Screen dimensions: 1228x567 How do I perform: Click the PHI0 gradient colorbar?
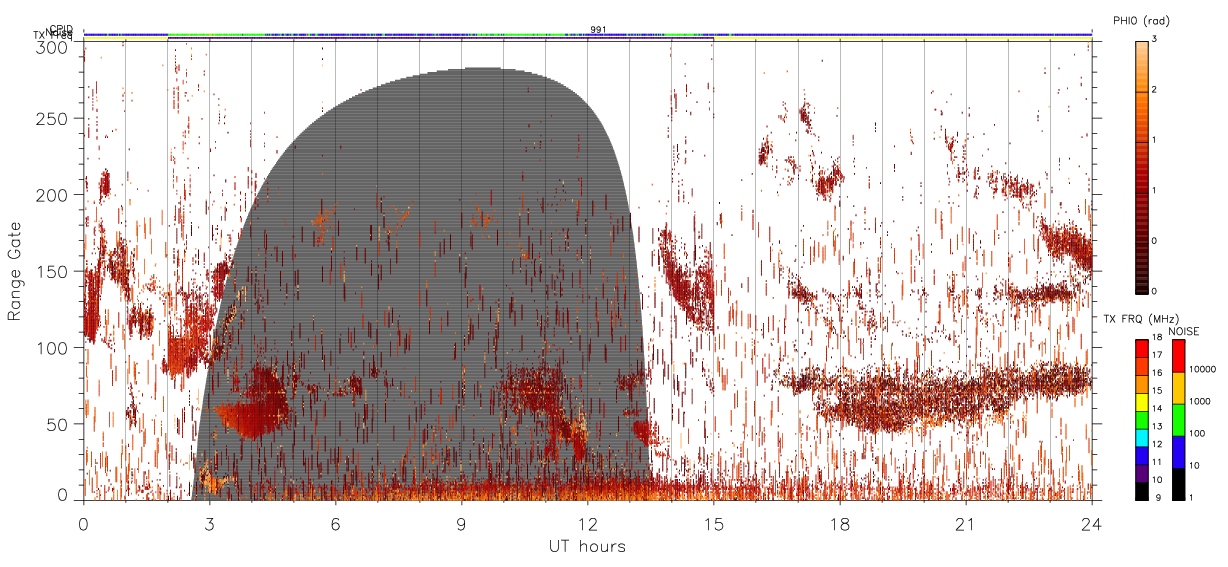[1141, 166]
